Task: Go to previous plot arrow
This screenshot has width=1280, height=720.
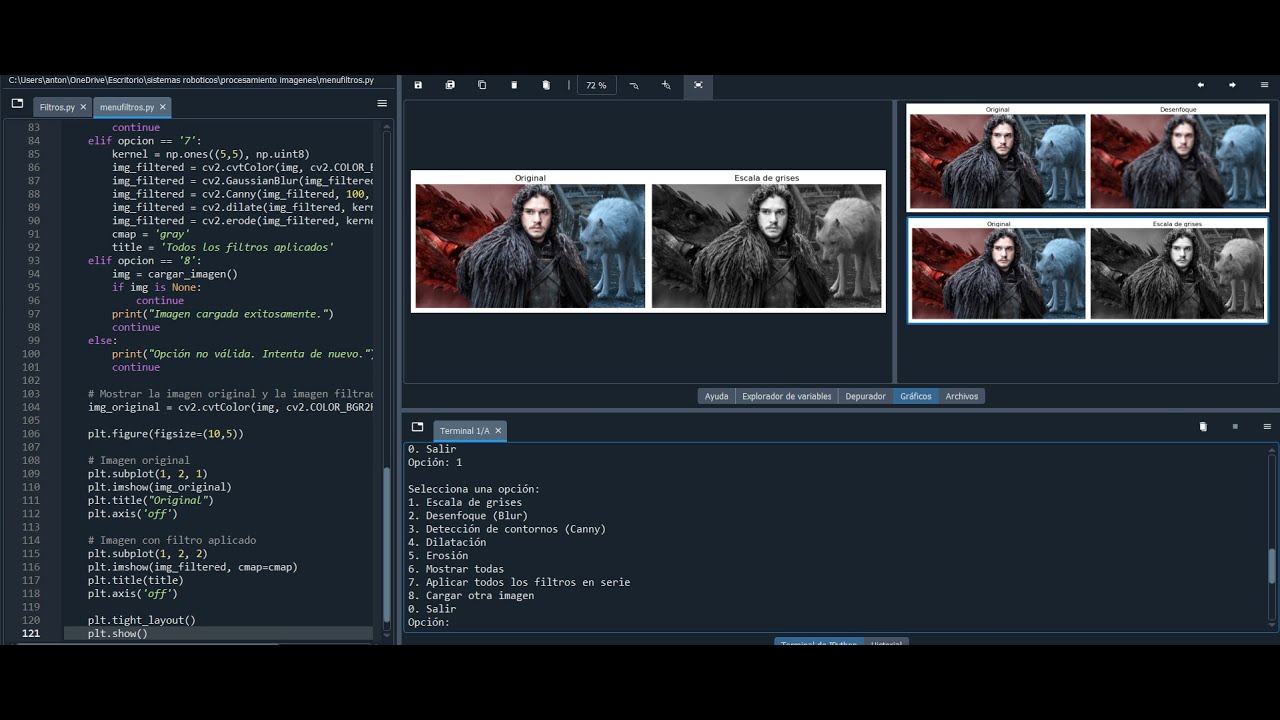Action: 1200,85
